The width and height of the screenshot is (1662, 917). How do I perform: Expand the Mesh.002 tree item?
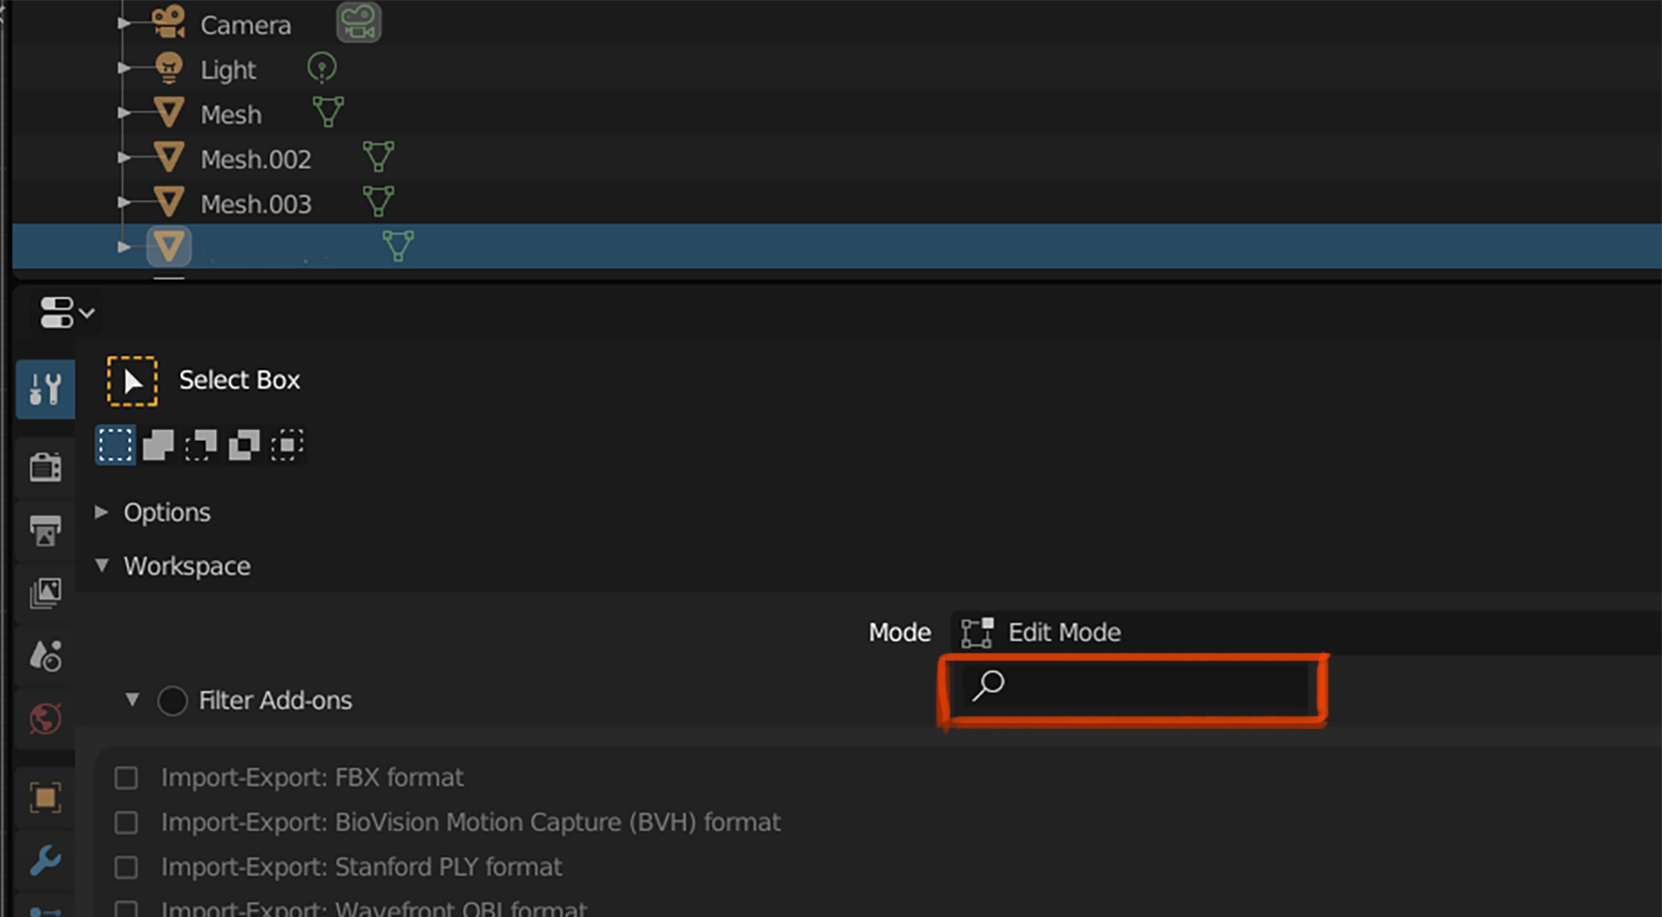pos(123,158)
